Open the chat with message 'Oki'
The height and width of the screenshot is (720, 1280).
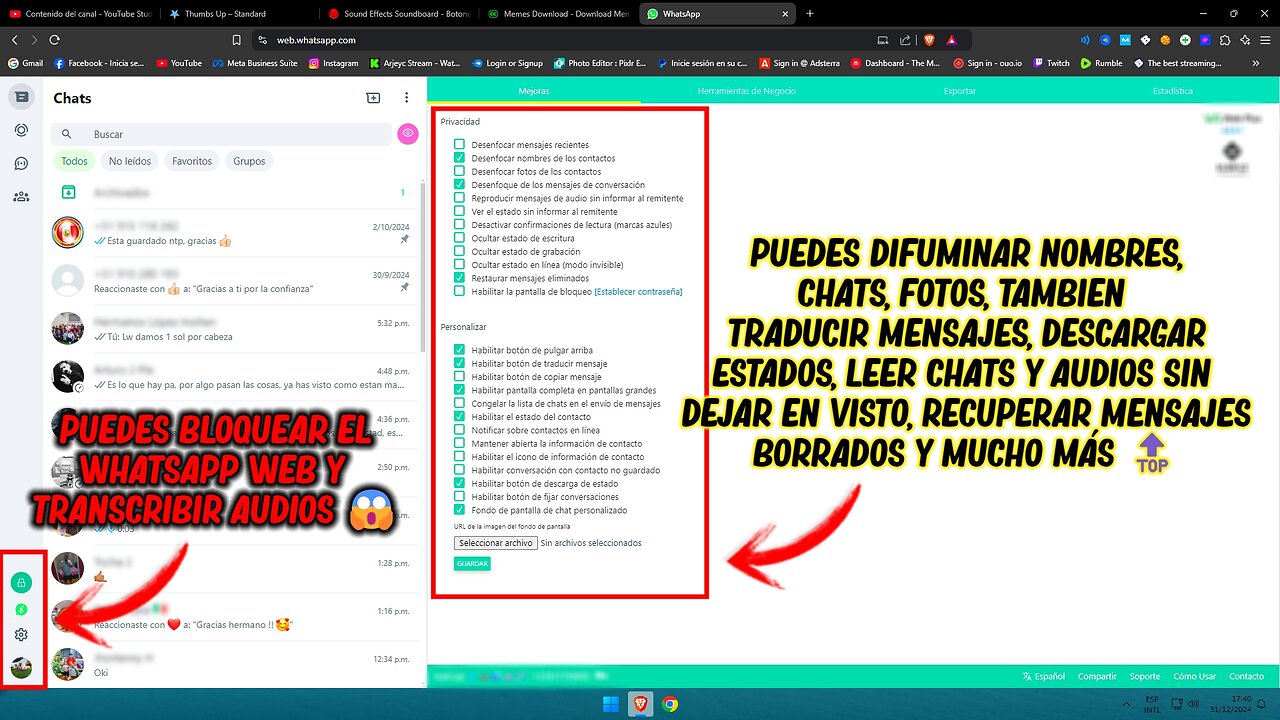235,664
